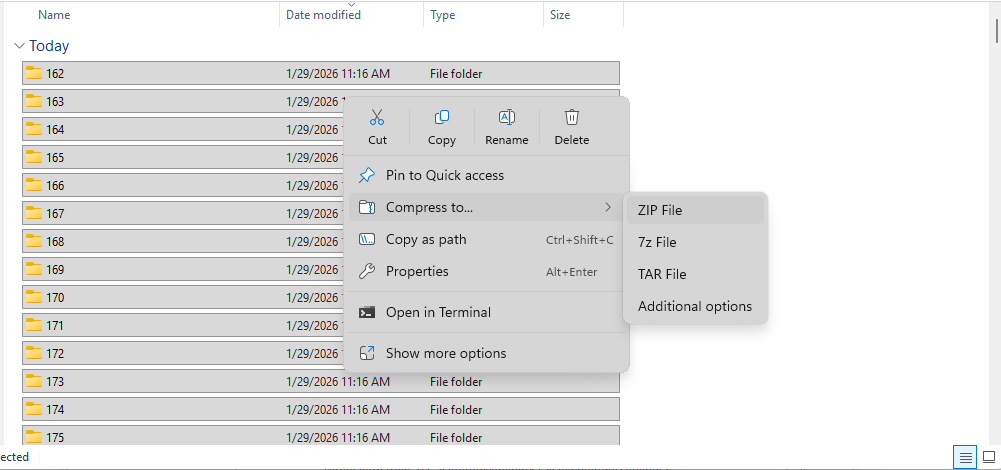Switch to large thumbnails view
1001x470 pixels.
coord(989,457)
